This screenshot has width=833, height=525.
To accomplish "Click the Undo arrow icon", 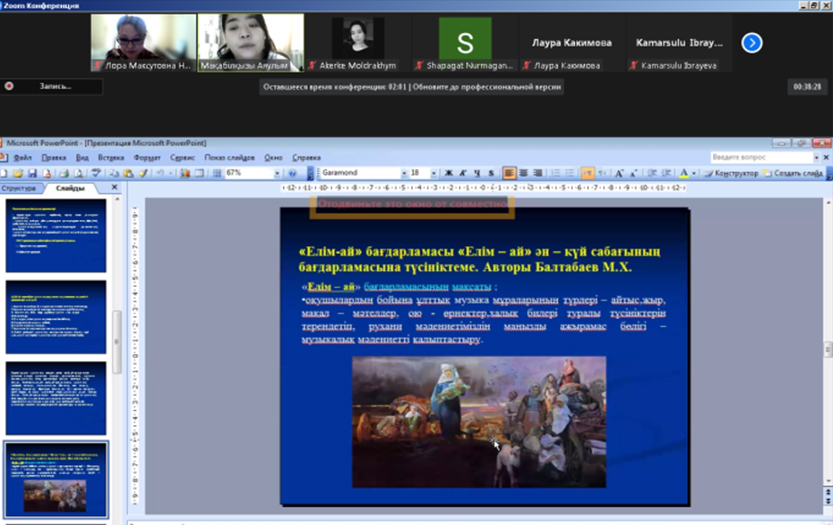I will pos(159,173).
